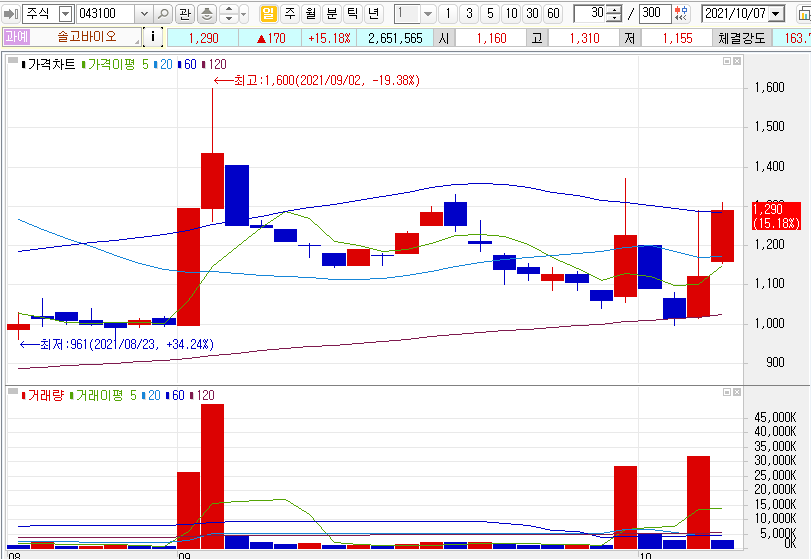This screenshot has width=811, height=559.
Task: Click the volume value 2,651,565
Action: pos(395,38)
